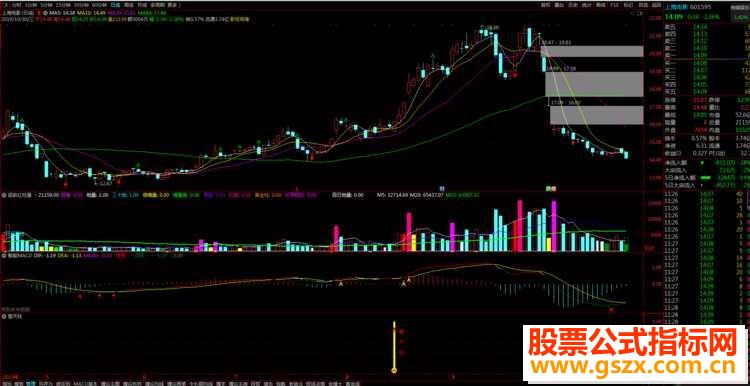This screenshot has height=386, width=750.
Task: Open the F10 company info button
Action: (615, 5)
